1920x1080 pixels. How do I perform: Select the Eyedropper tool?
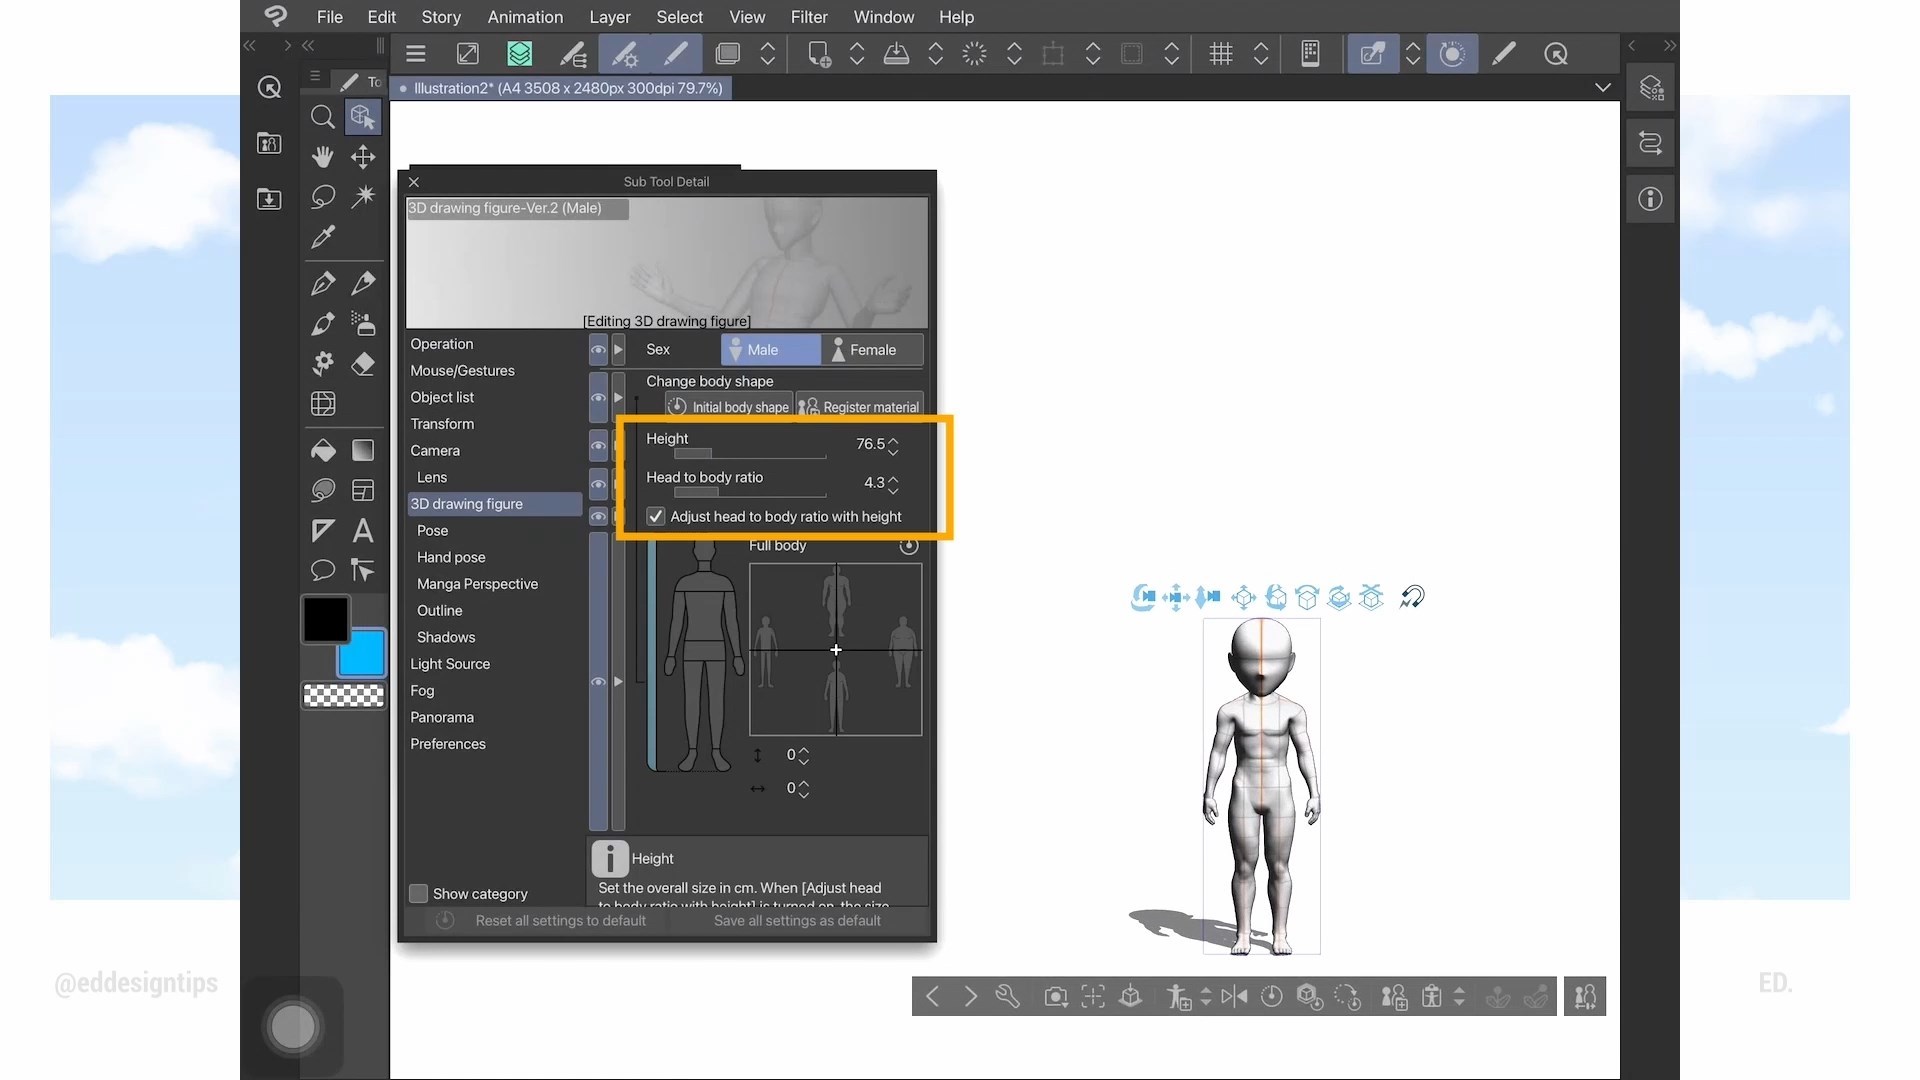(322, 237)
